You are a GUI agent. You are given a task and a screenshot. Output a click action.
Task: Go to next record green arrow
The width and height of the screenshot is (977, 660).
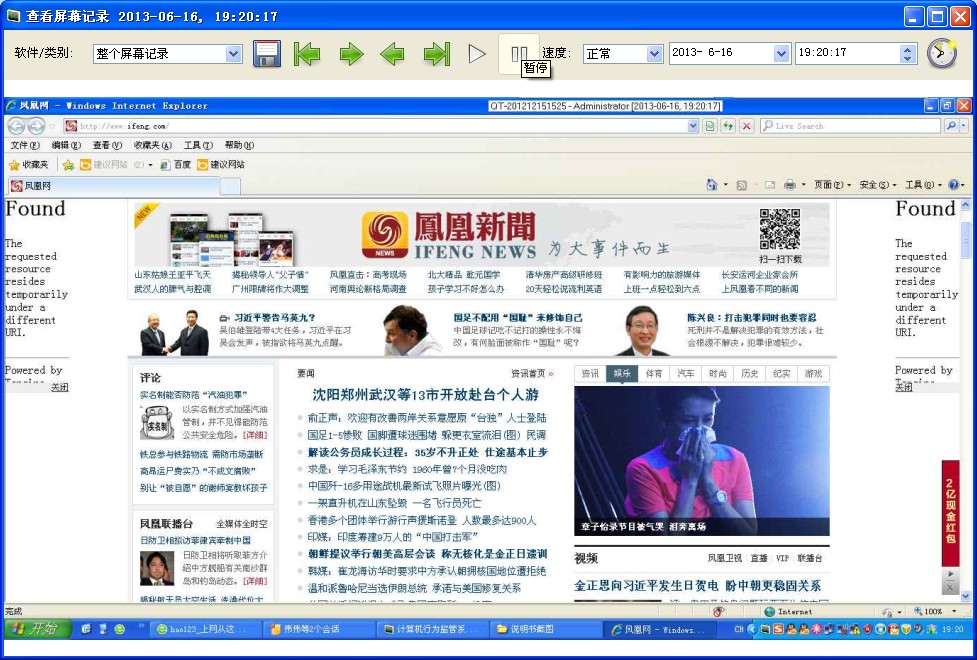(351, 54)
